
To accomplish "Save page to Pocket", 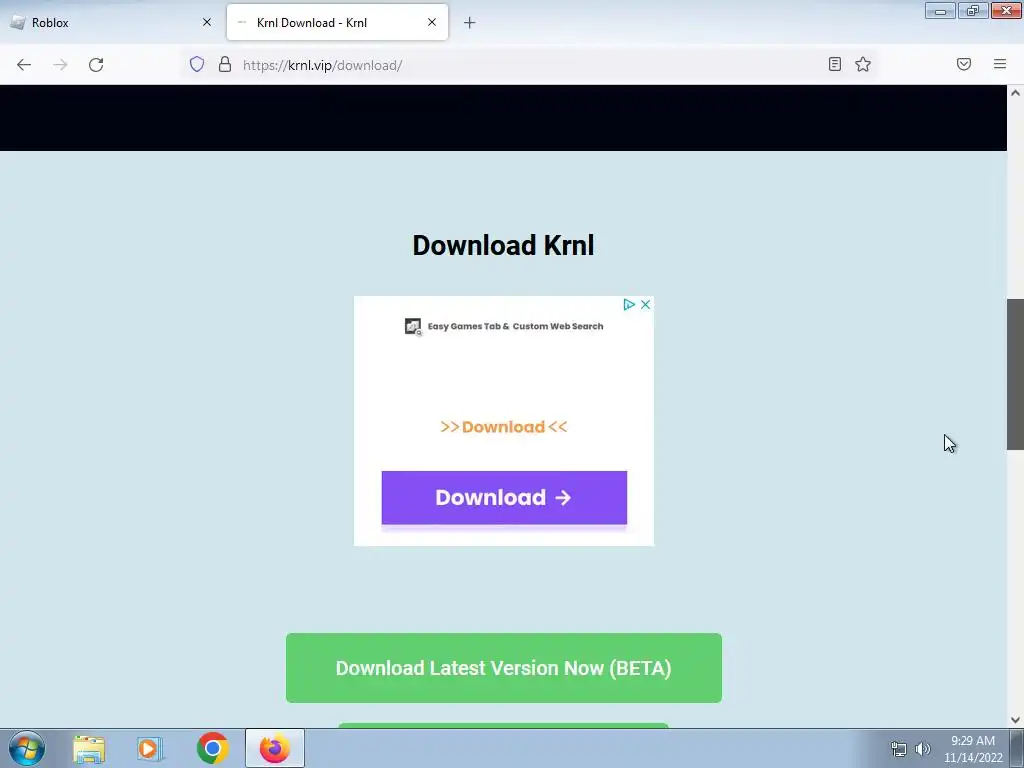I will (x=964, y=64).
